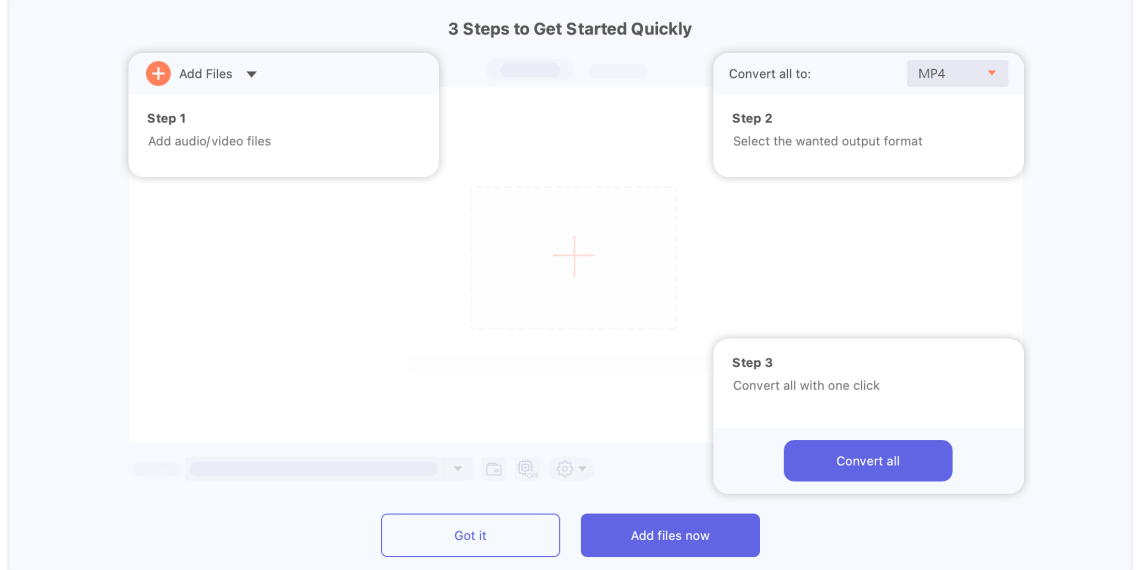Viewport: 1140px width, 570px height.
Task: Click the Step 3 description text
Action: click(806, 385)
